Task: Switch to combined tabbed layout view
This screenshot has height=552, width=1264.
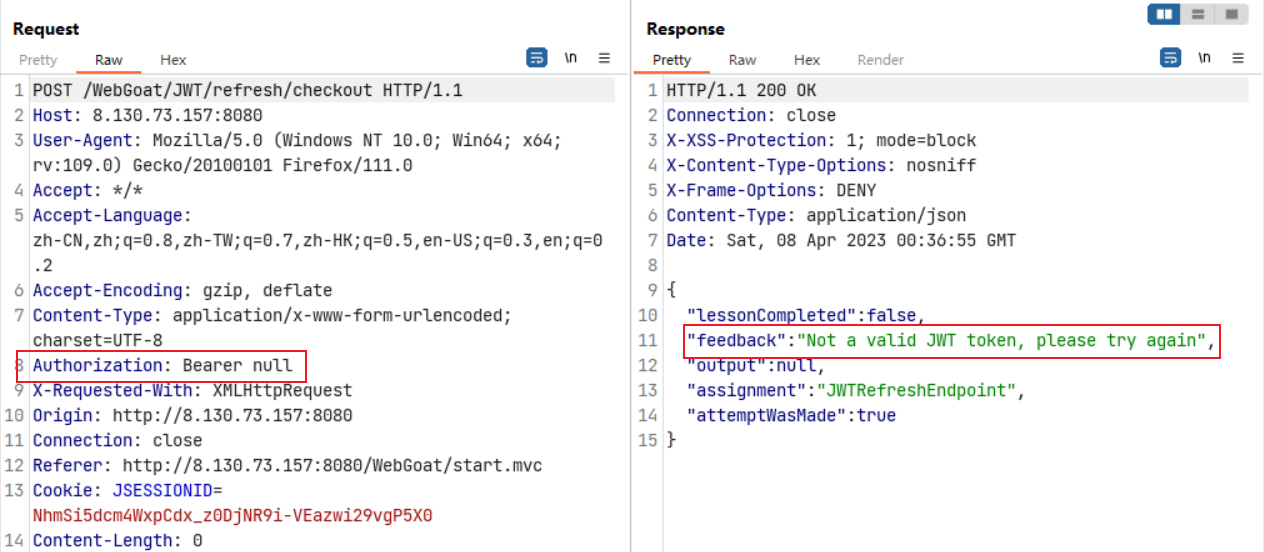Action: (x=1231, y=15)
